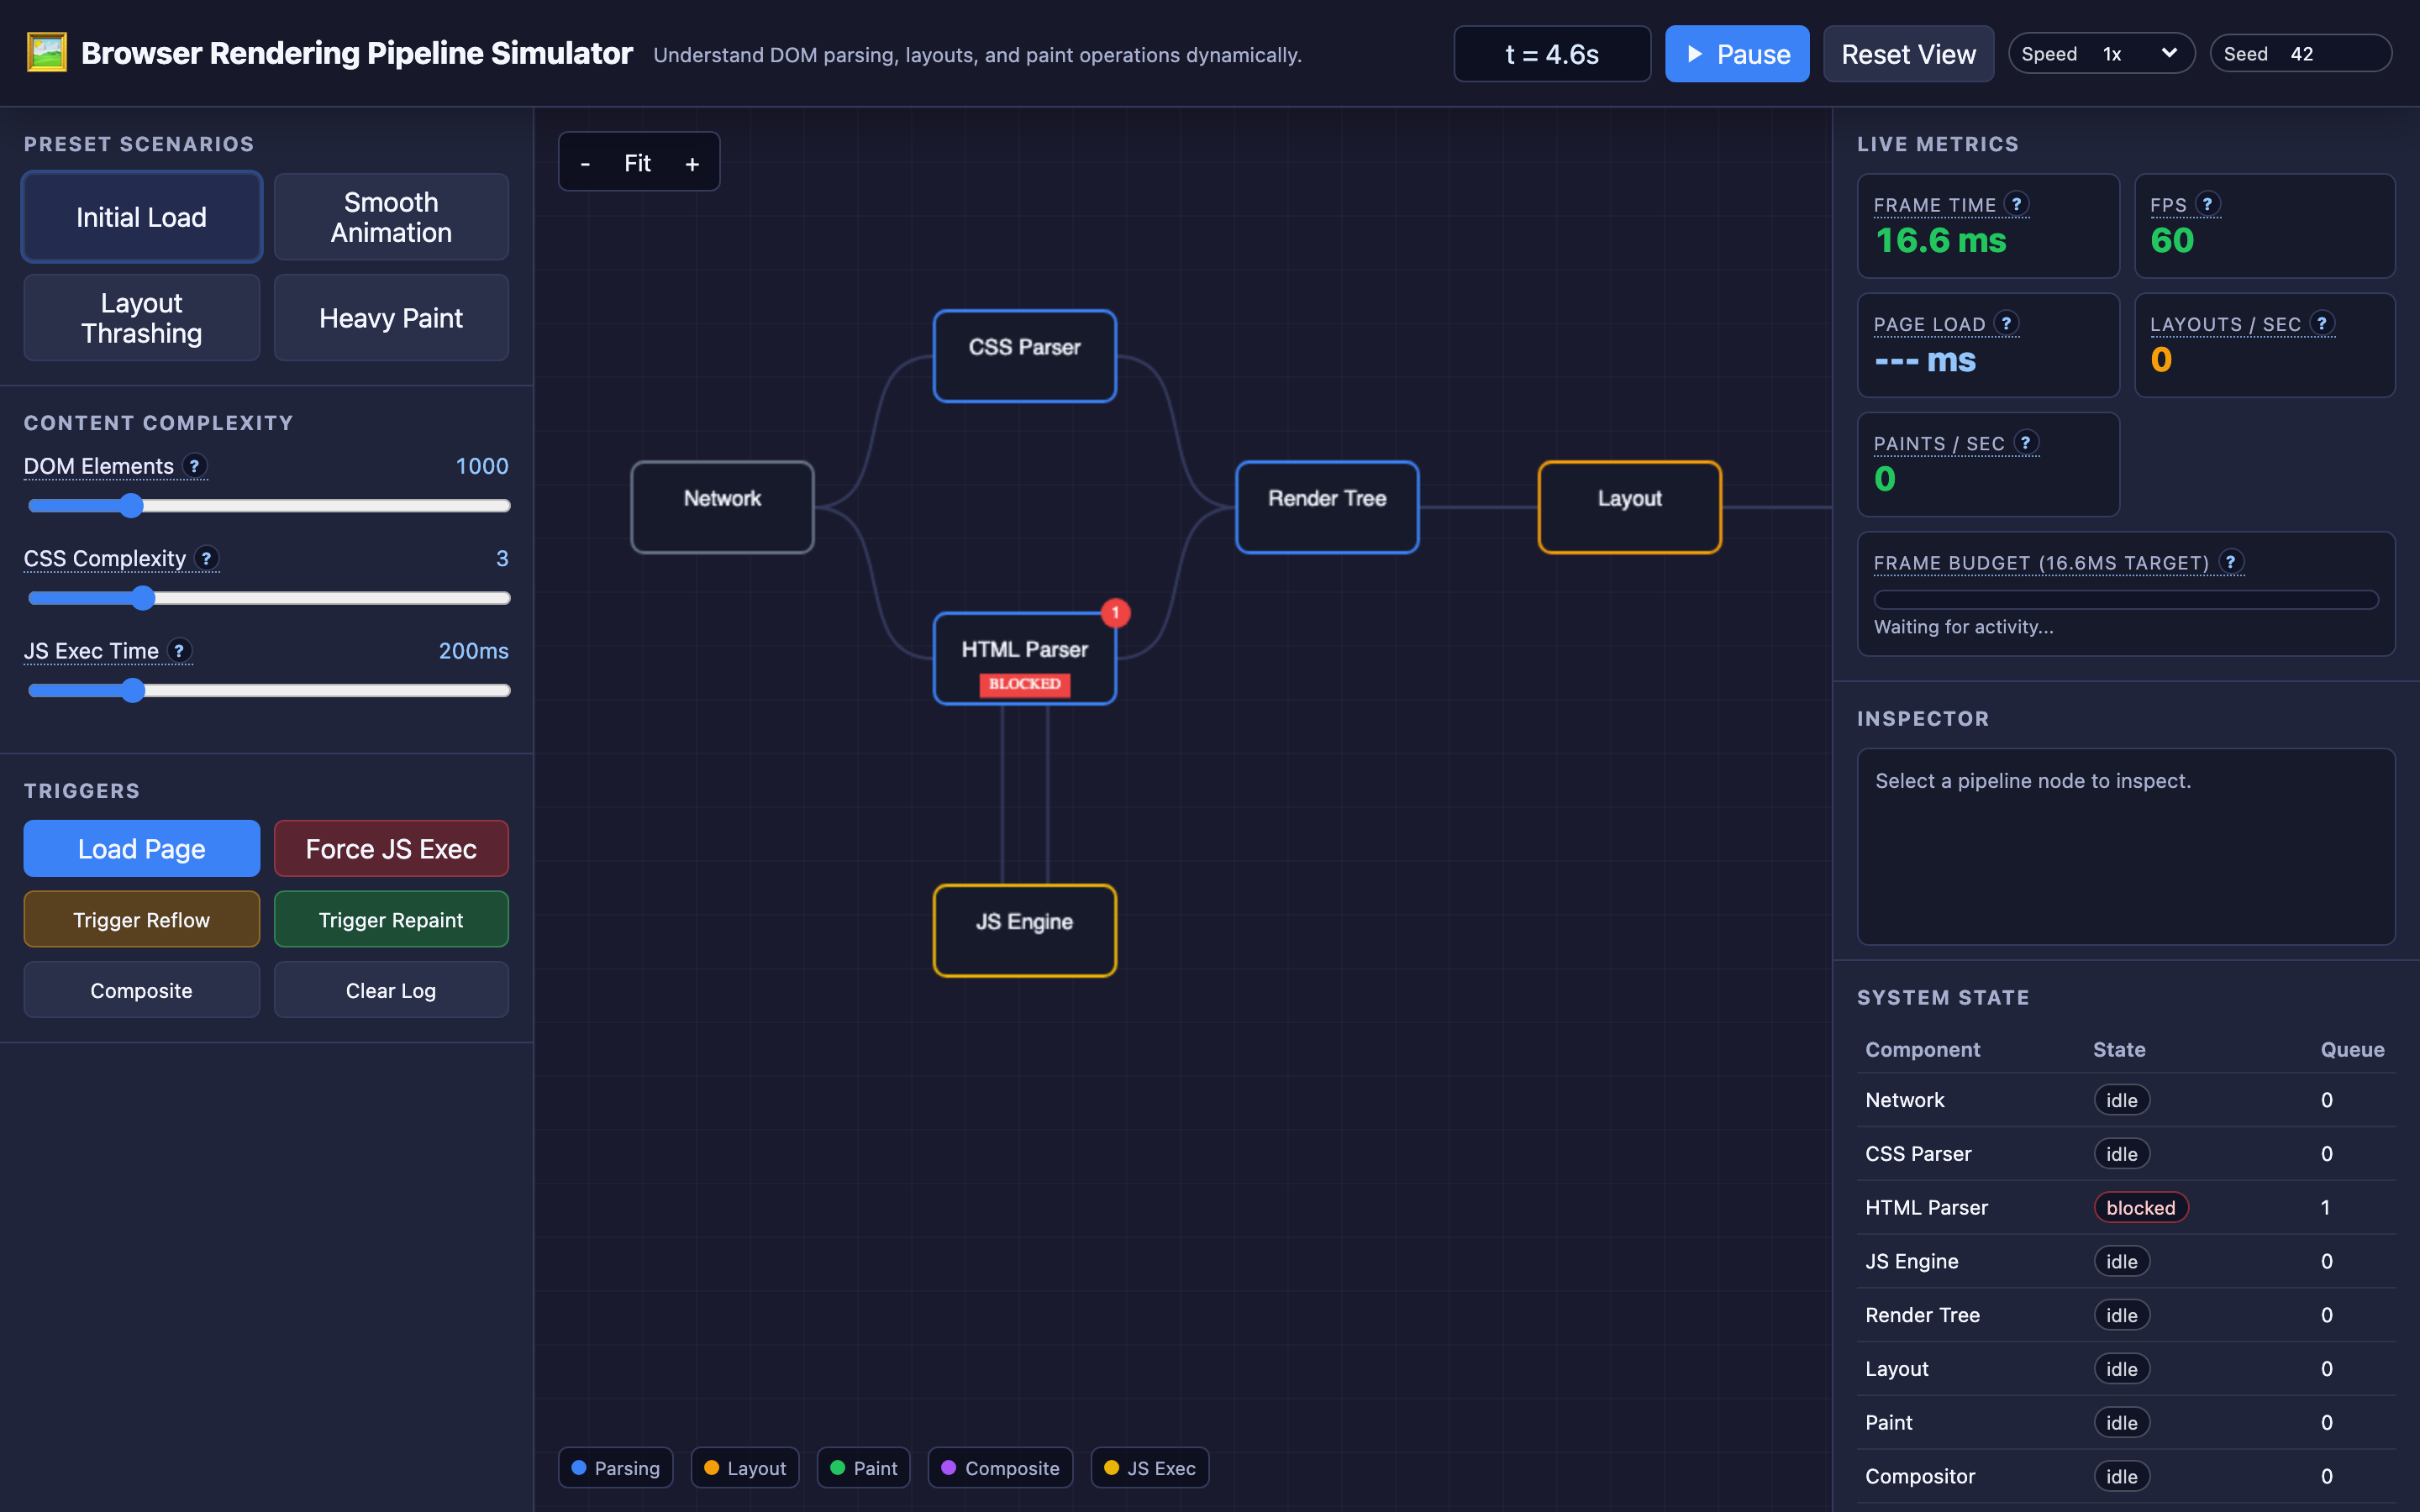Click the Load Page trigger
The width and height of the screenshot is (2420, 1512).
[142, 849]
